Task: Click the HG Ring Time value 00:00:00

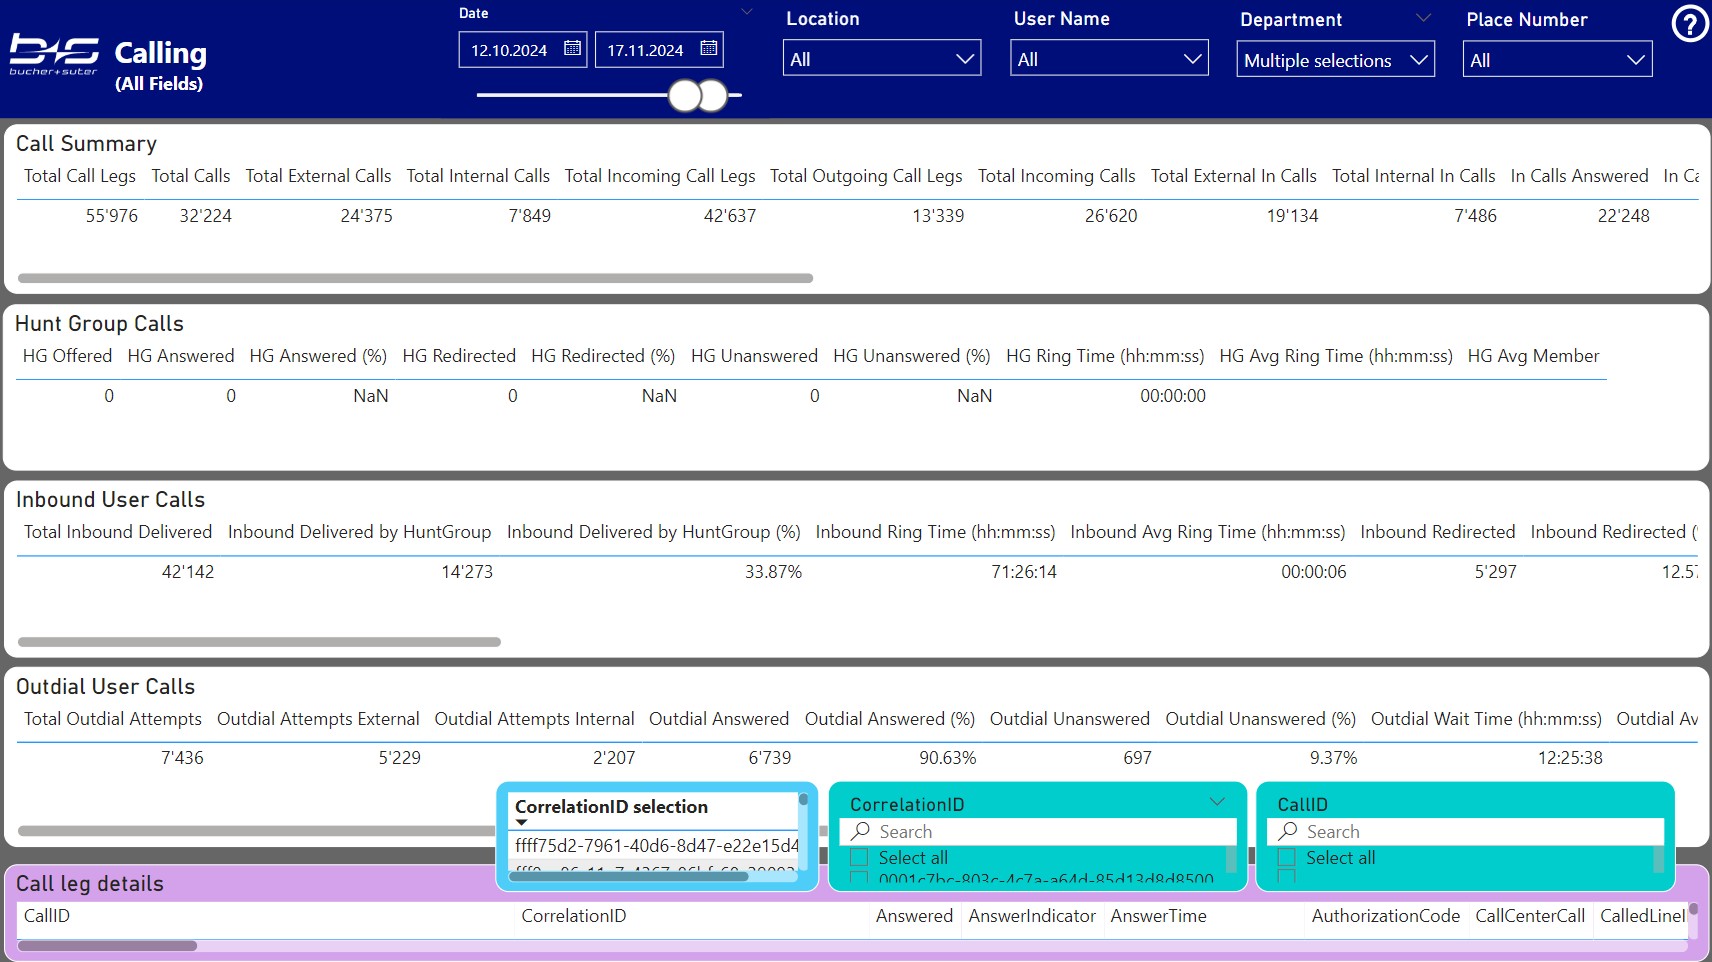Action: click(x=1173, y=396)
